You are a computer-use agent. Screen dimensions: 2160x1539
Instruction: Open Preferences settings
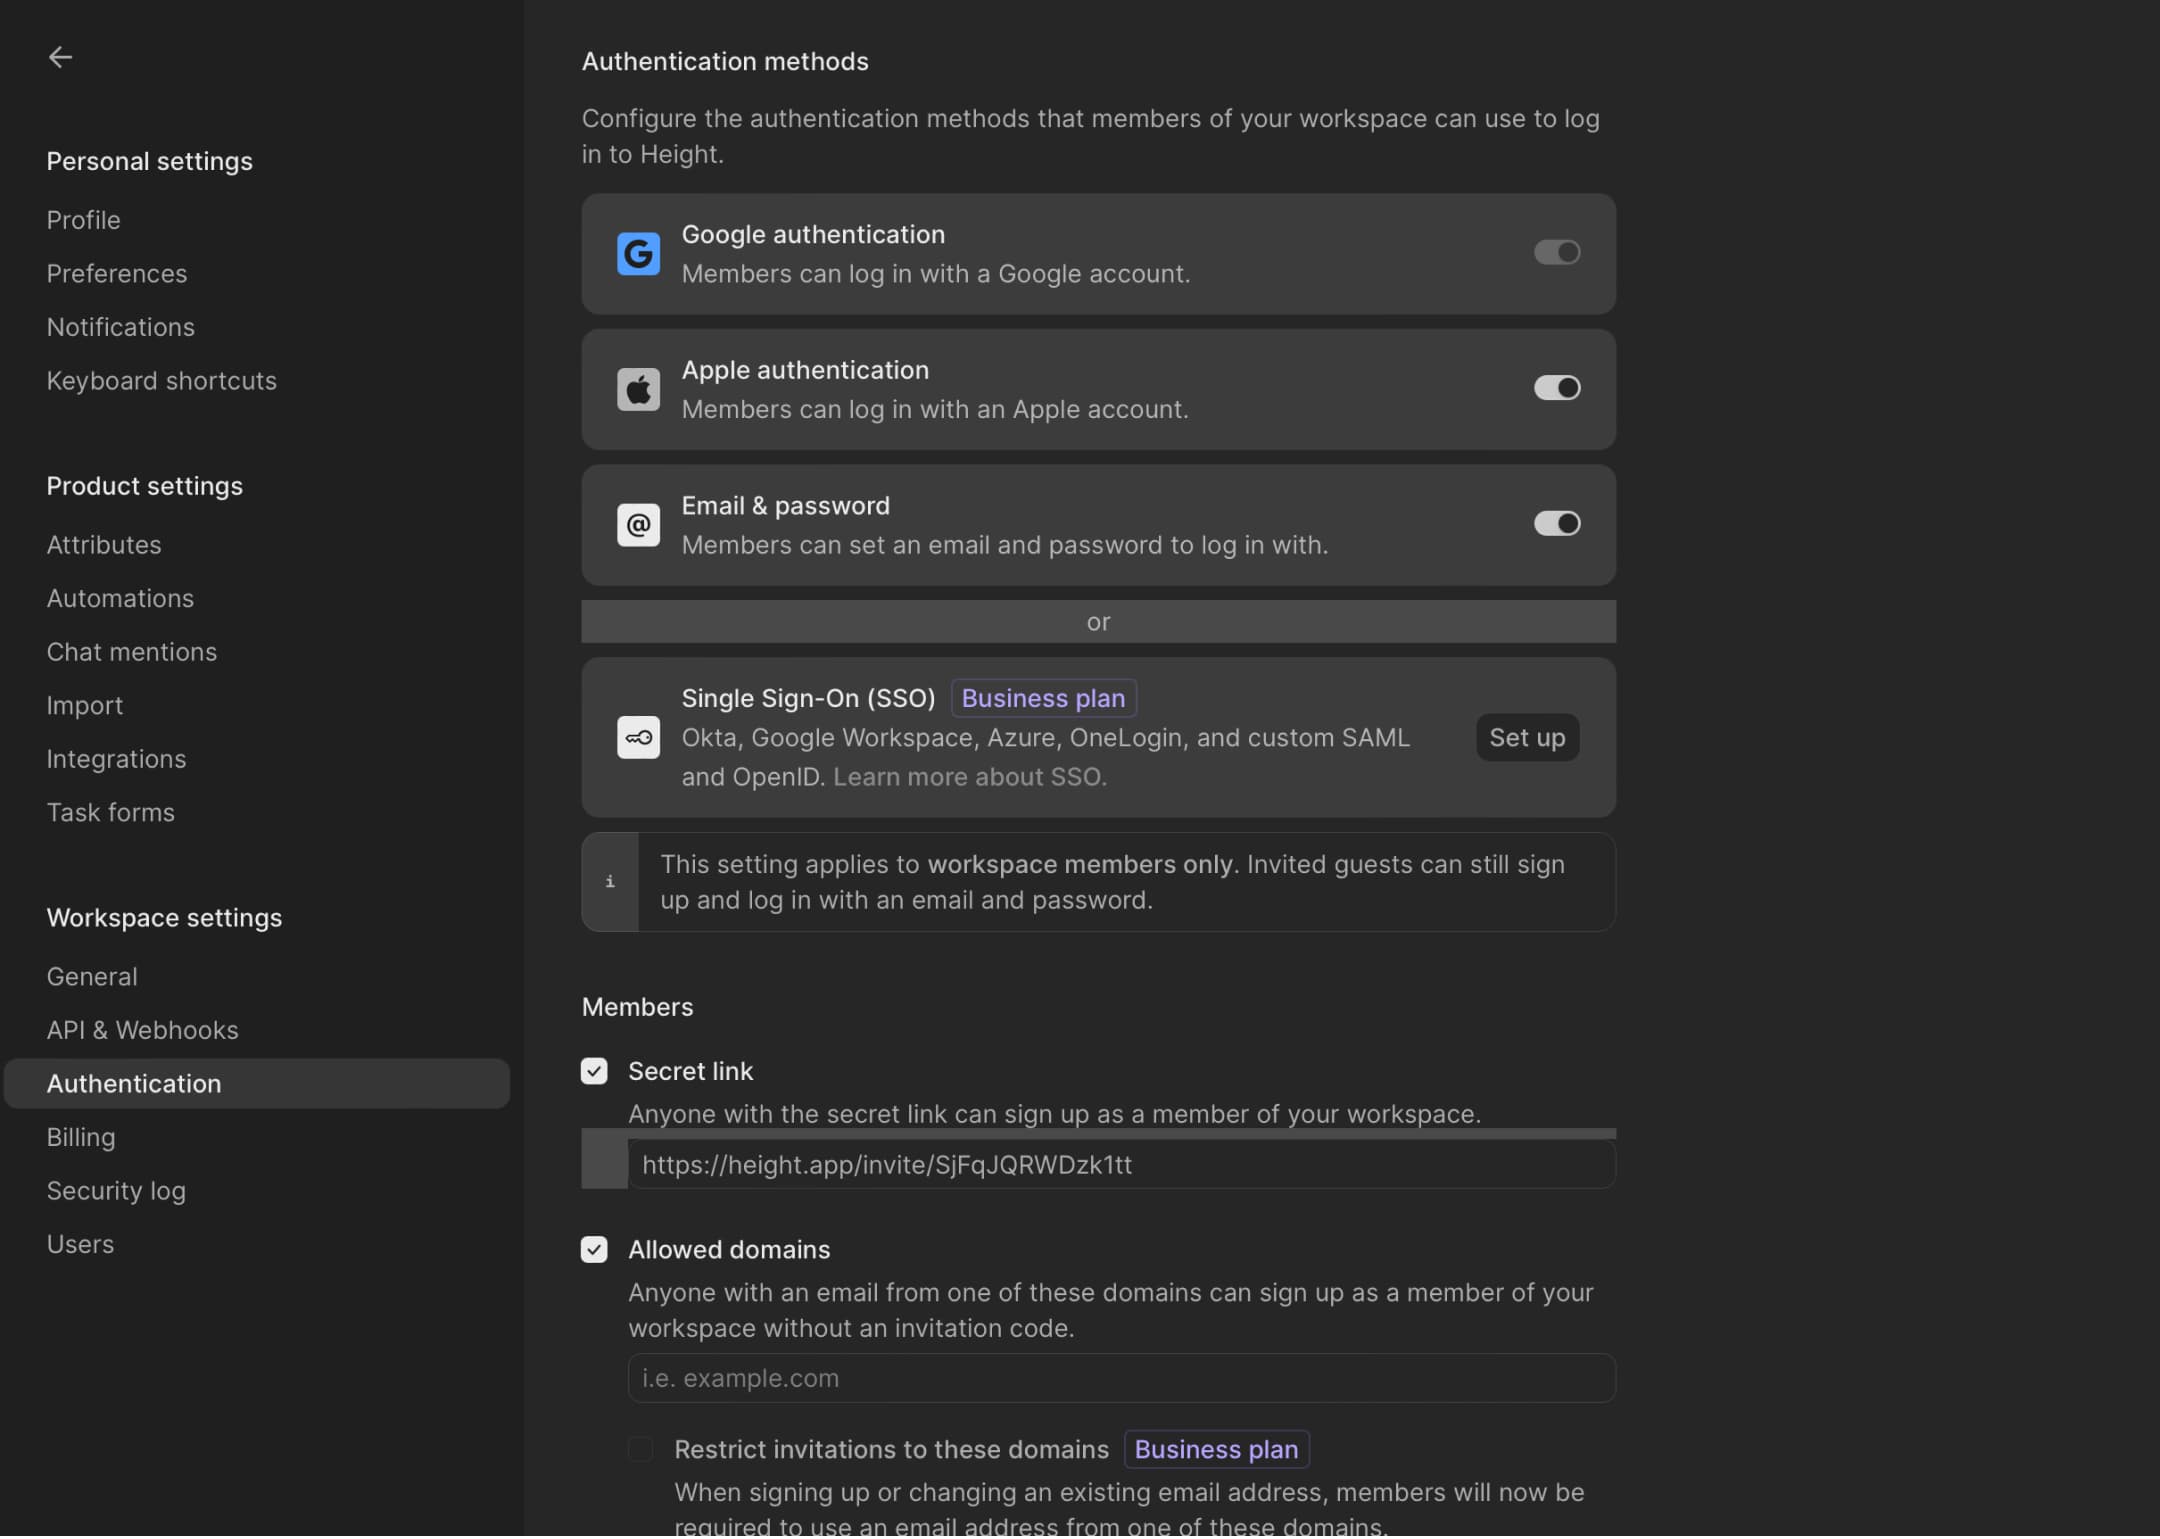click(117, 274)
